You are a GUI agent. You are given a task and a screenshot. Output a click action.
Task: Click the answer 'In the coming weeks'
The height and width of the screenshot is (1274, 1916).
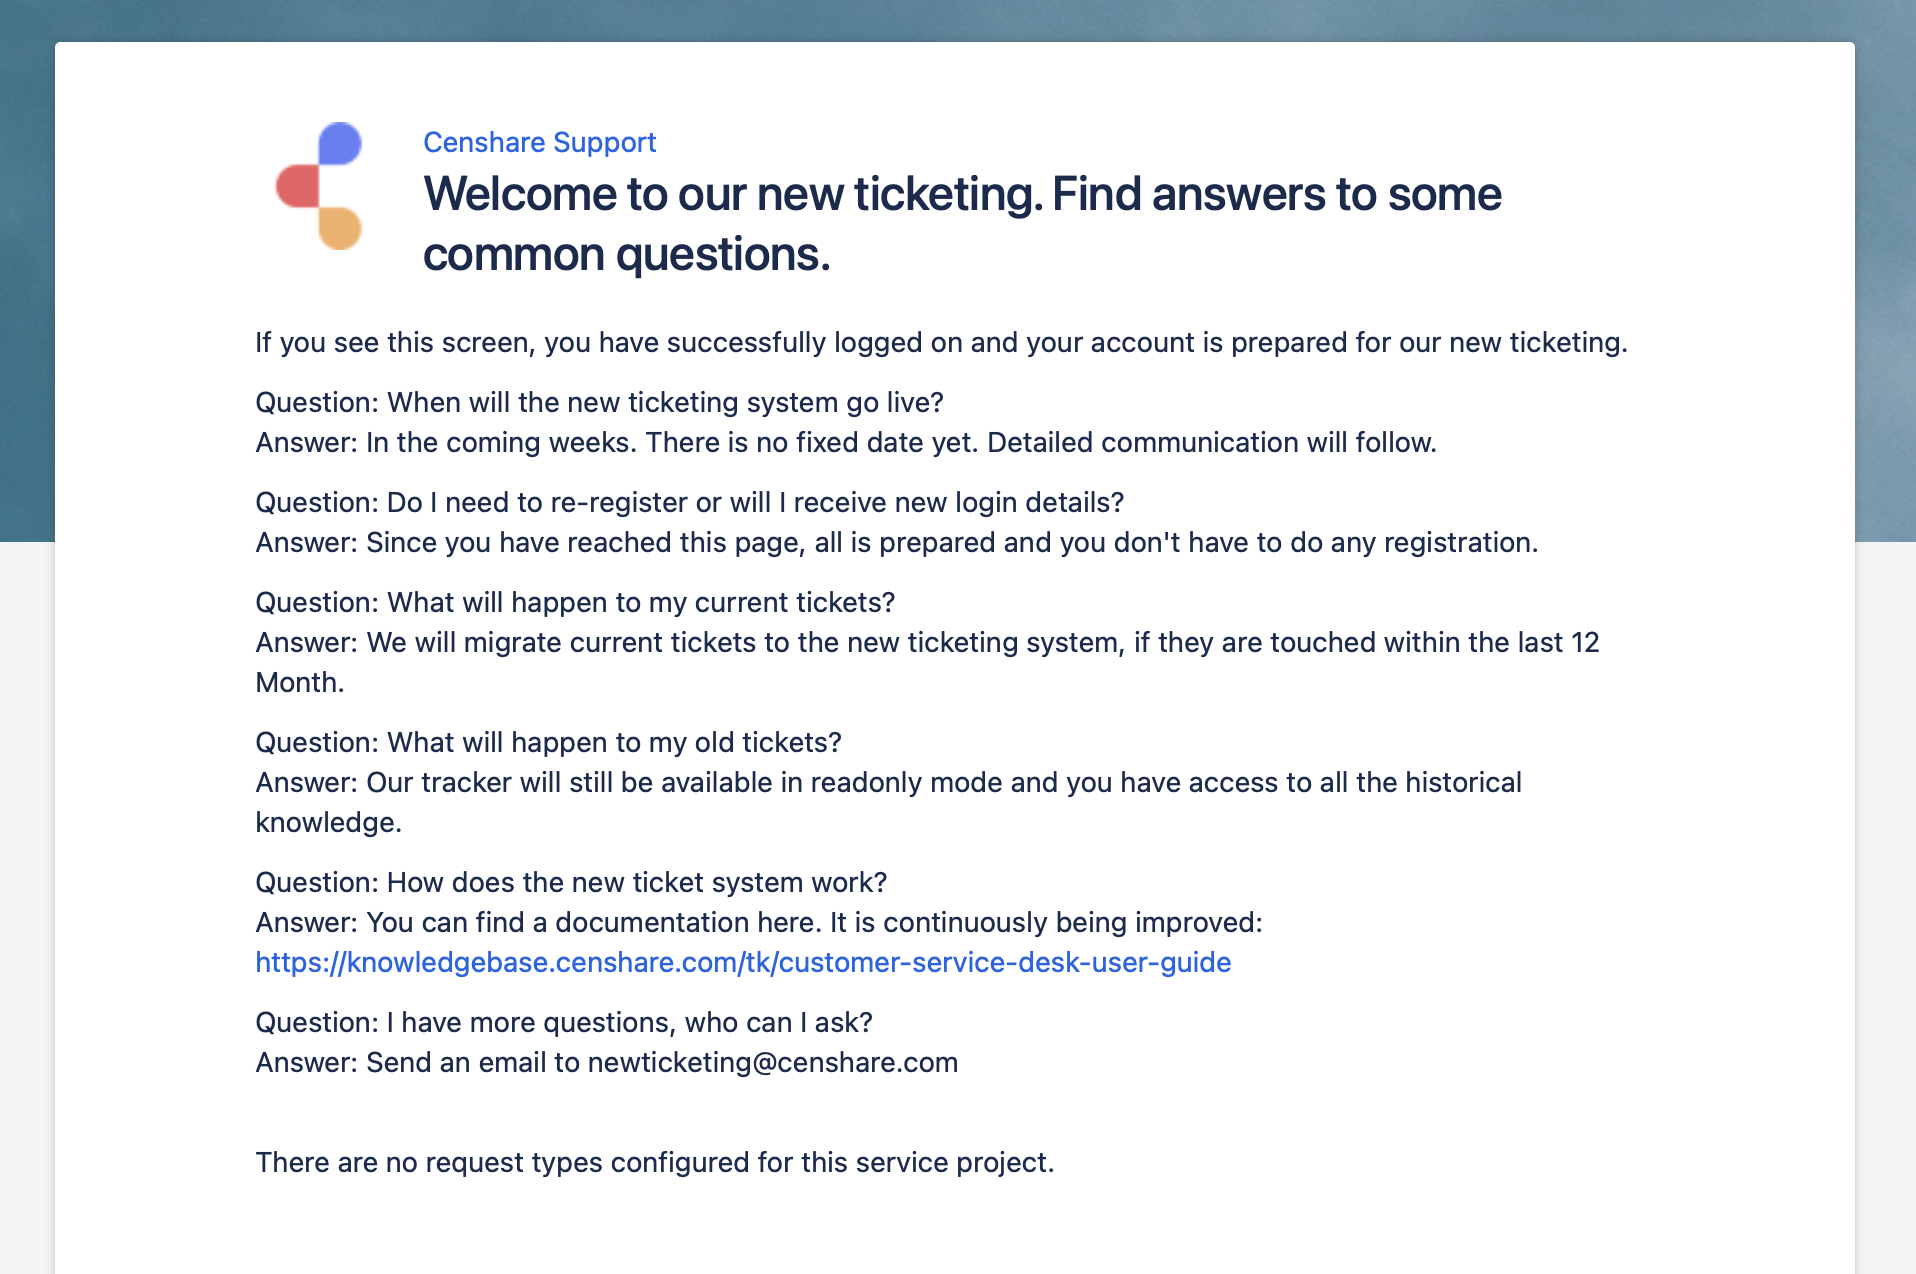(845, 442)
